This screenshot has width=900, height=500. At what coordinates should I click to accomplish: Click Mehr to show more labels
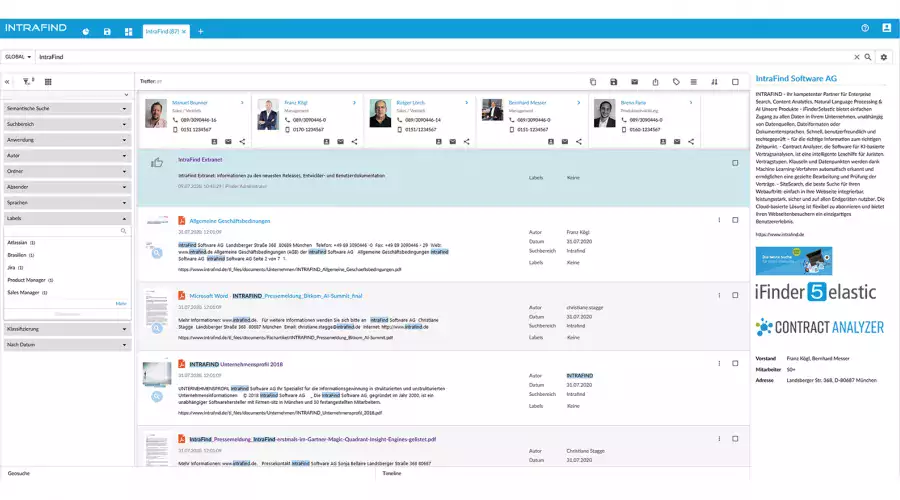(121, 304)
